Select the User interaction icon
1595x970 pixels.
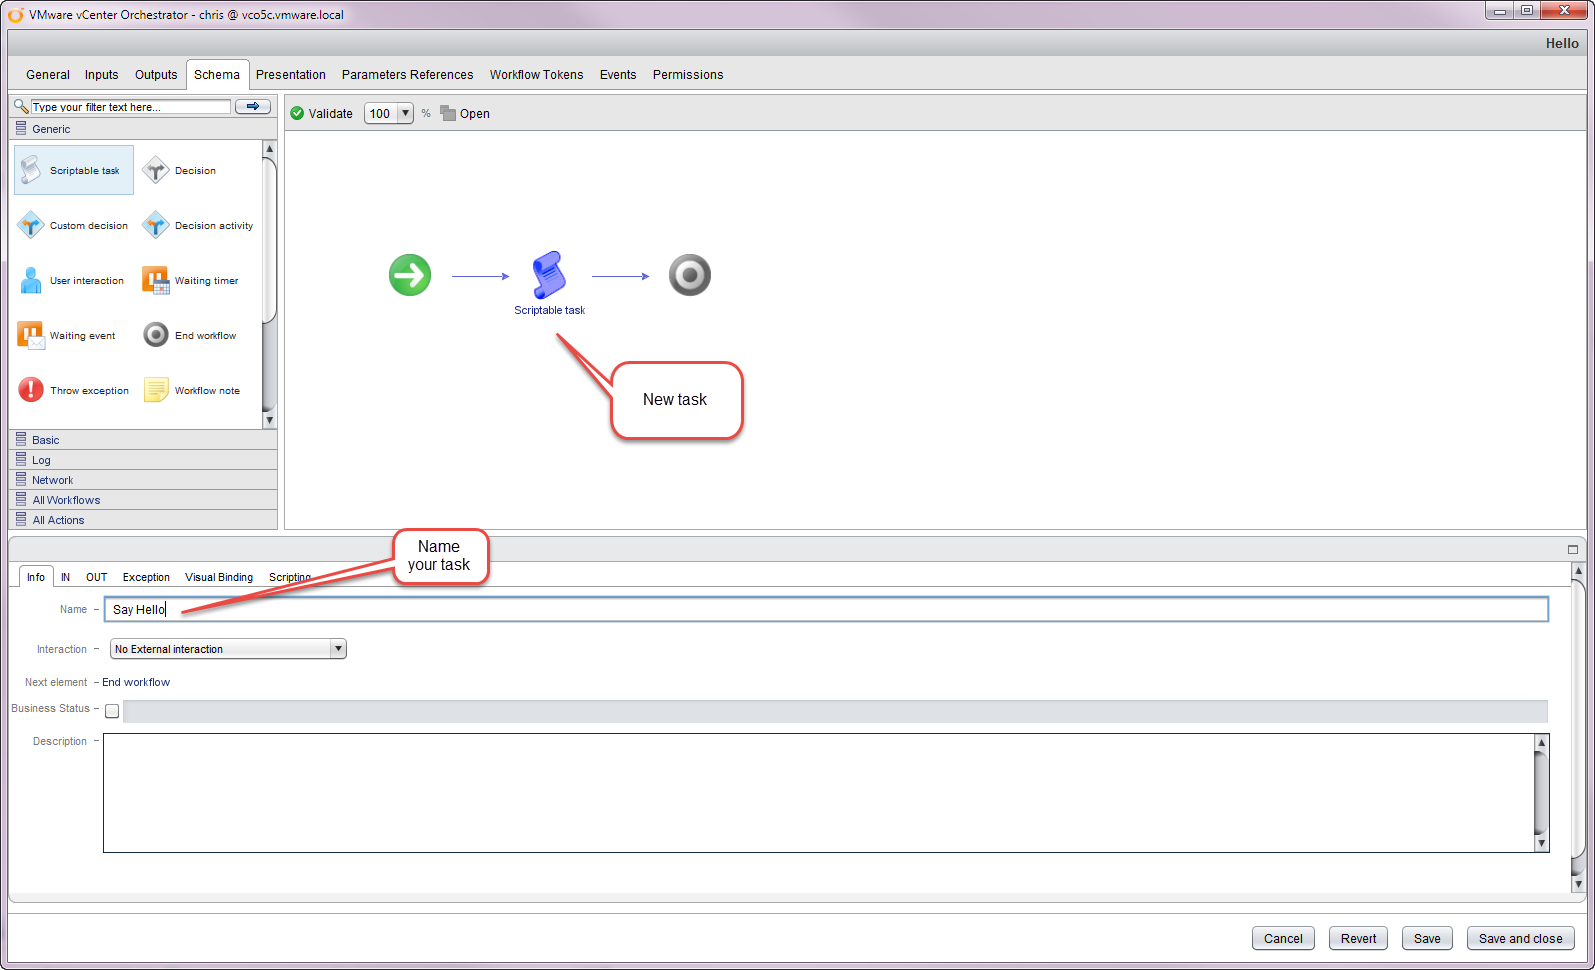[32, 280]
